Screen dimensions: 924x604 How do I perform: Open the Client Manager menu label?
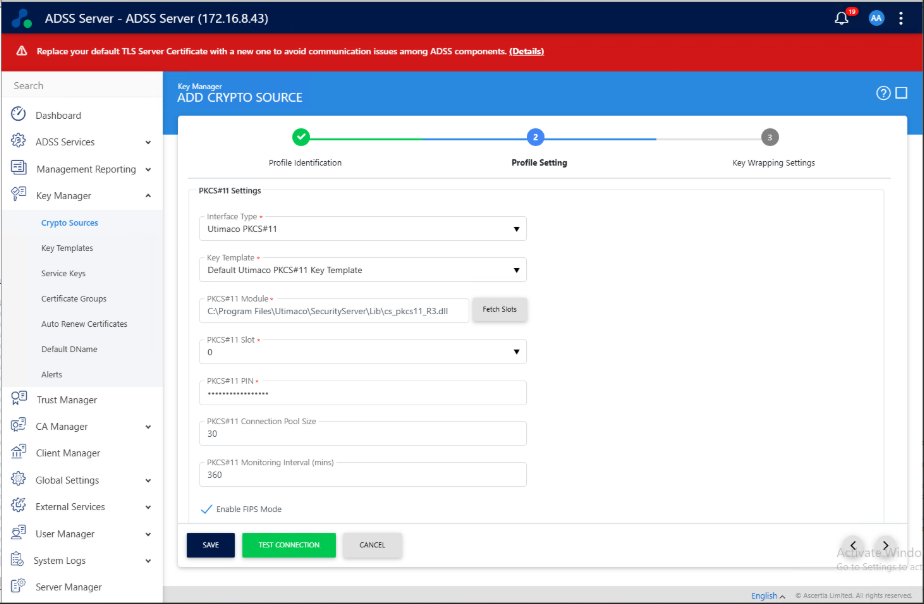(68, 453)
